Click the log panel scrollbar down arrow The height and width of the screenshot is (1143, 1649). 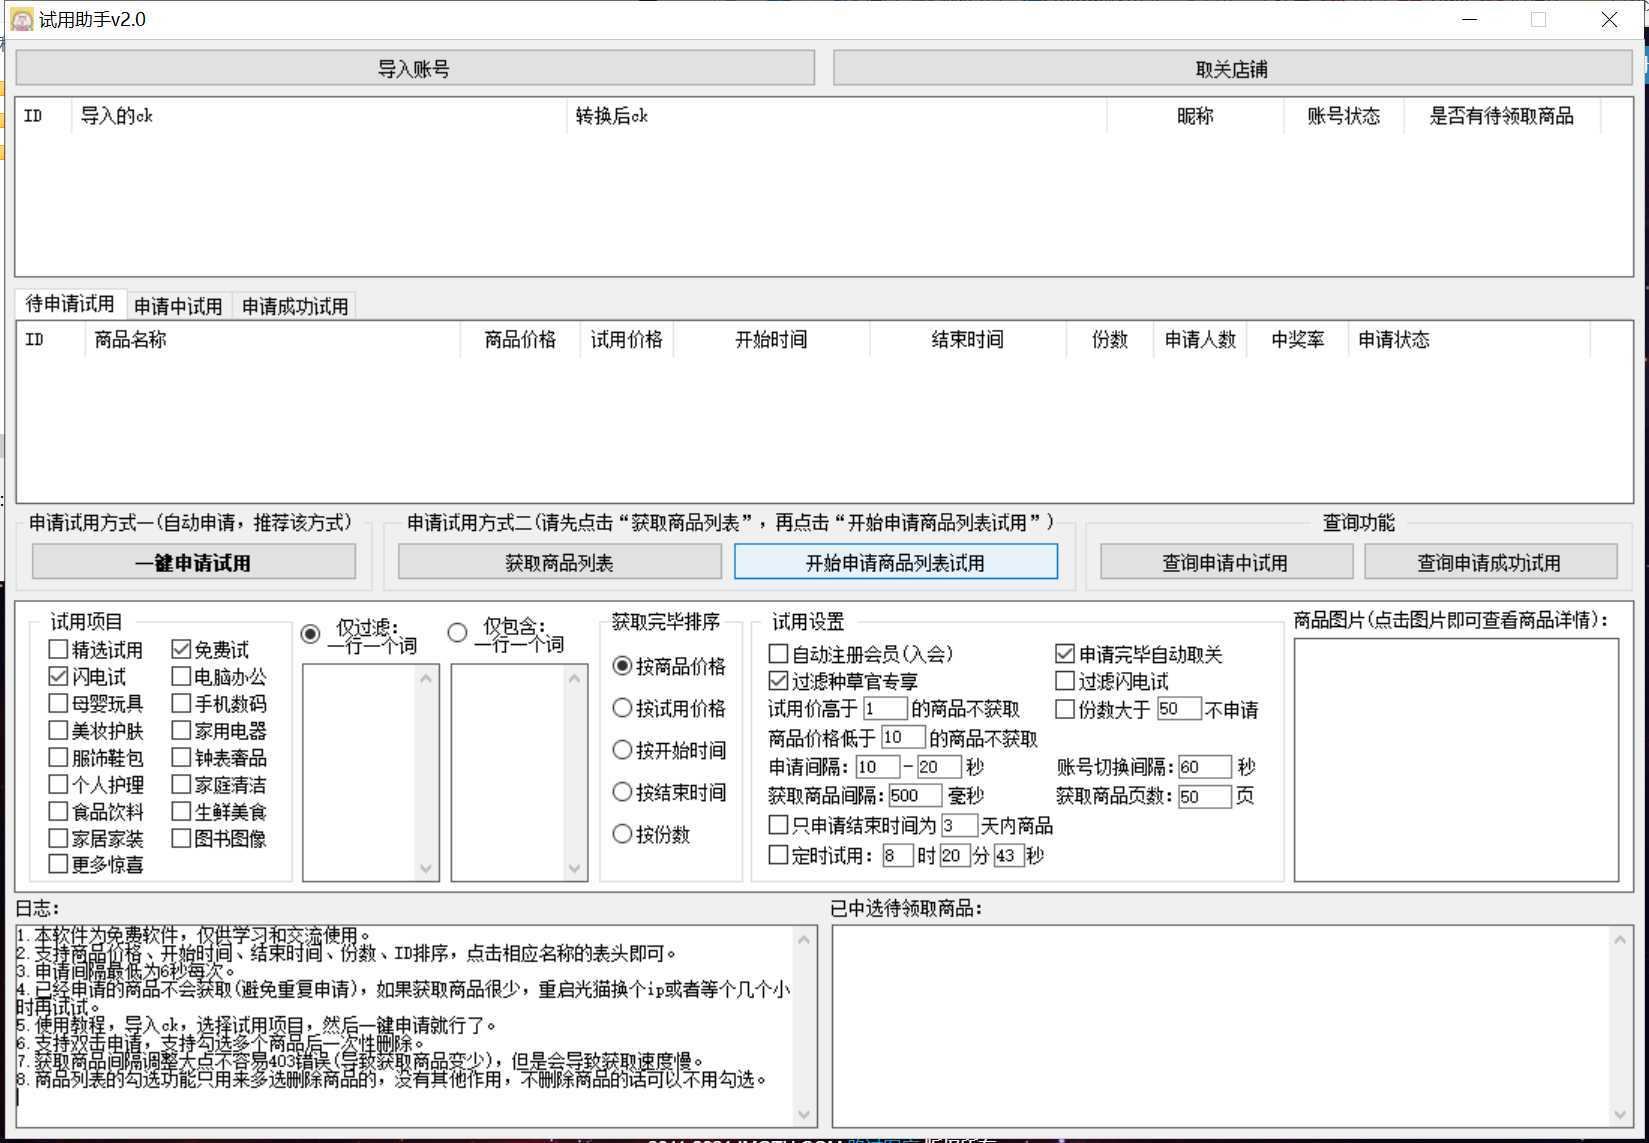[805, 1114]
